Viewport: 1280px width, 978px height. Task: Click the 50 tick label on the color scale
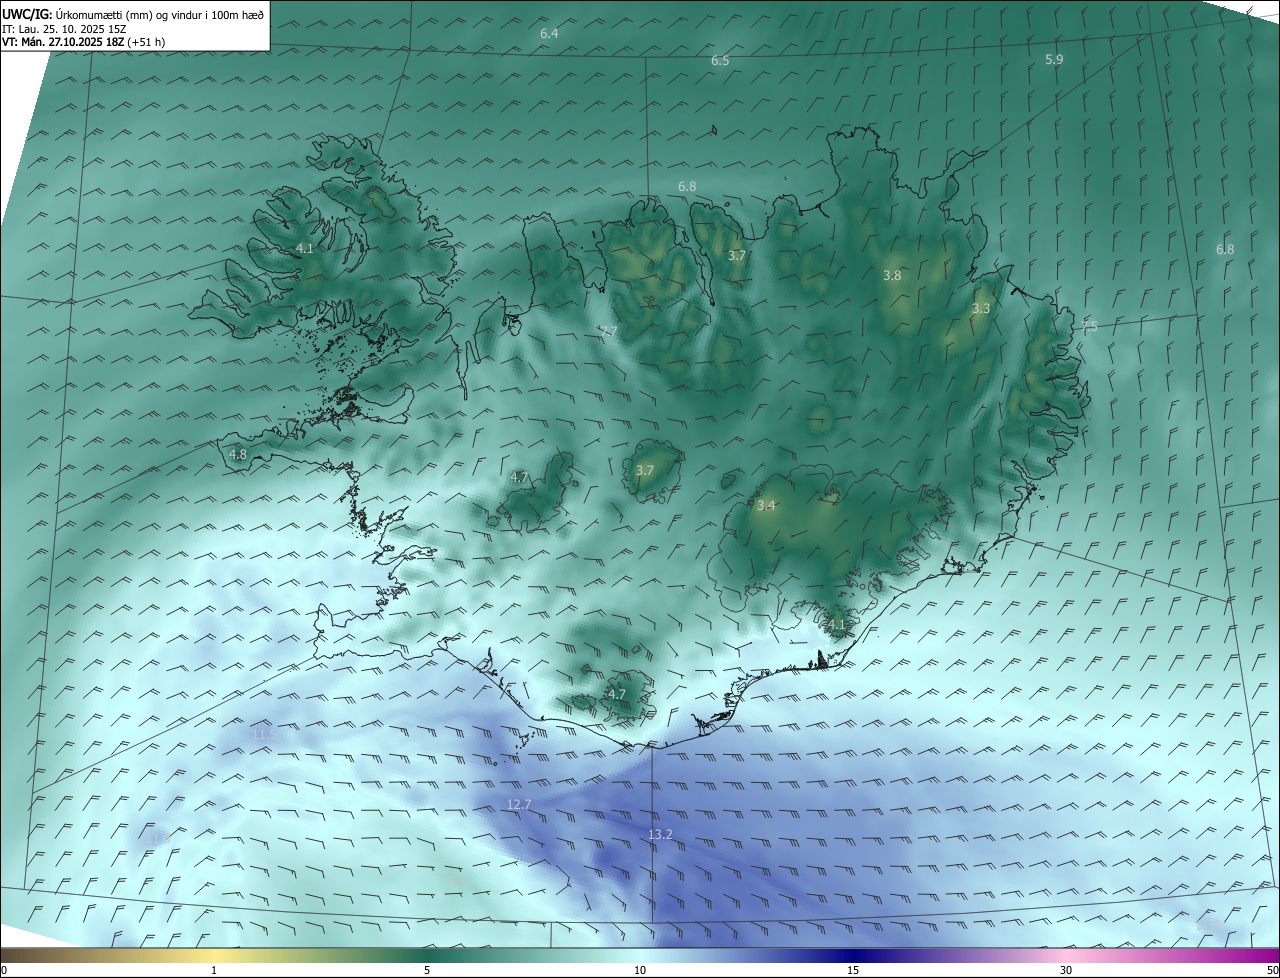1272,970
